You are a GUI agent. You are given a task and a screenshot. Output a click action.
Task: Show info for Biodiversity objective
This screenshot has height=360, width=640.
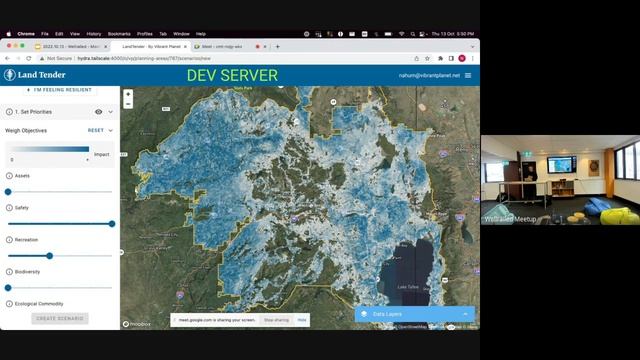click(x=9, y=272)
